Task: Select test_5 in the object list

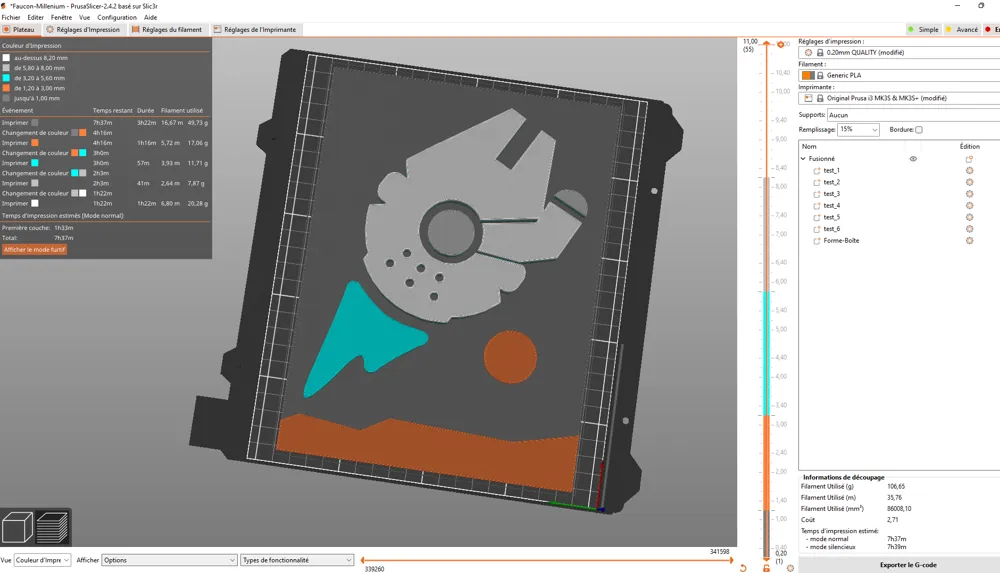Action: pos(832,217)
